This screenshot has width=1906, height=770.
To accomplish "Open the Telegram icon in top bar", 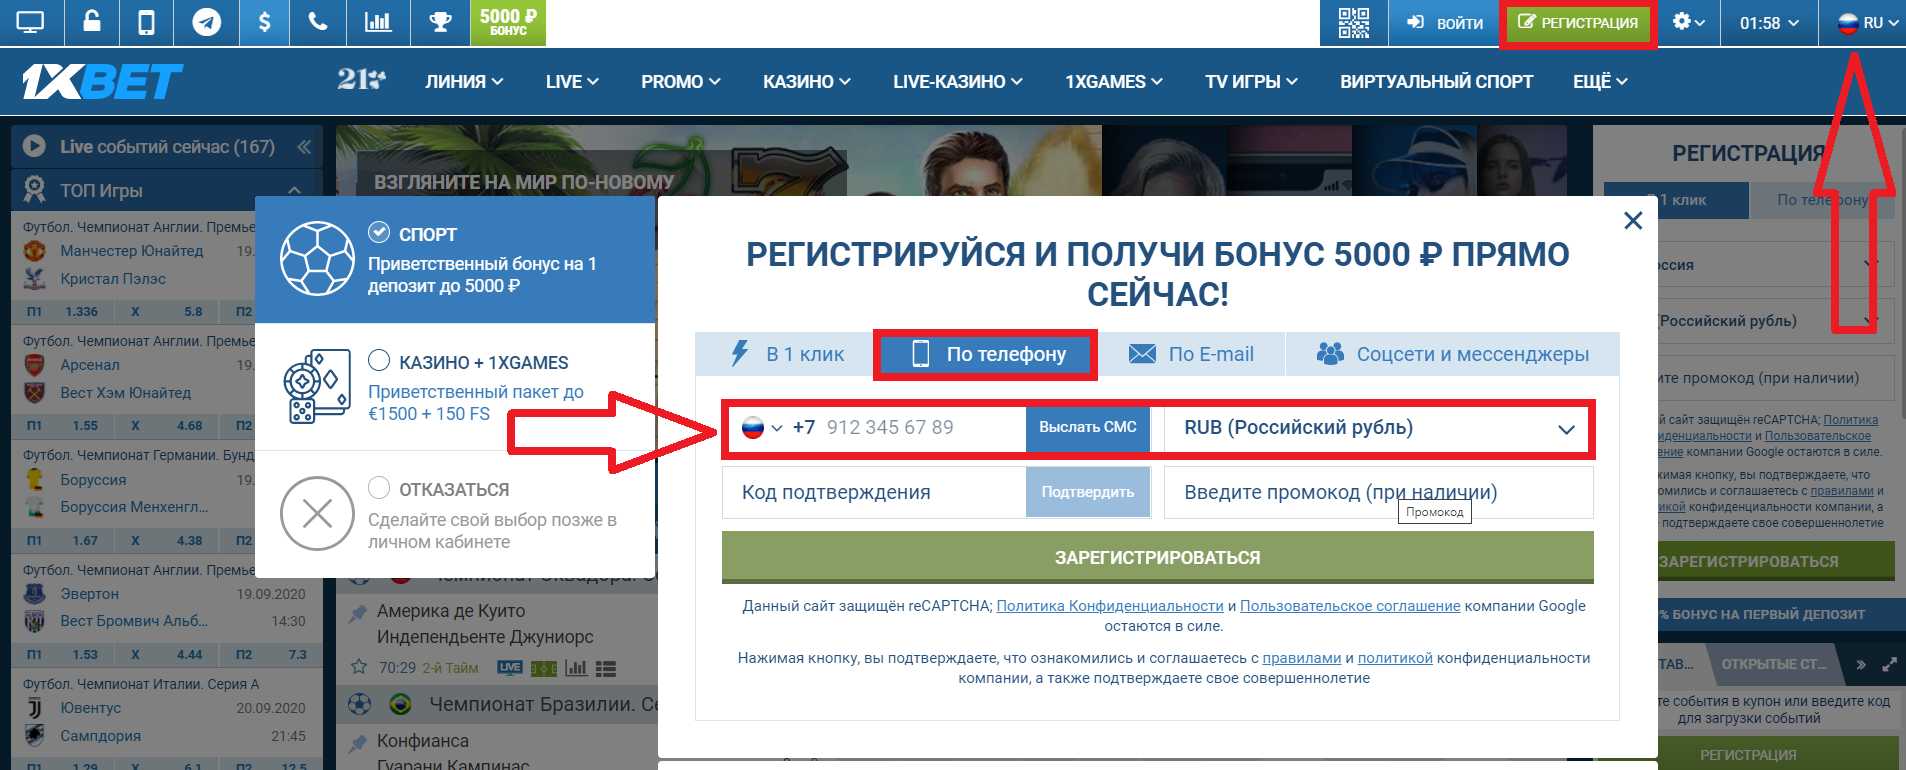I will pos(207,22).
